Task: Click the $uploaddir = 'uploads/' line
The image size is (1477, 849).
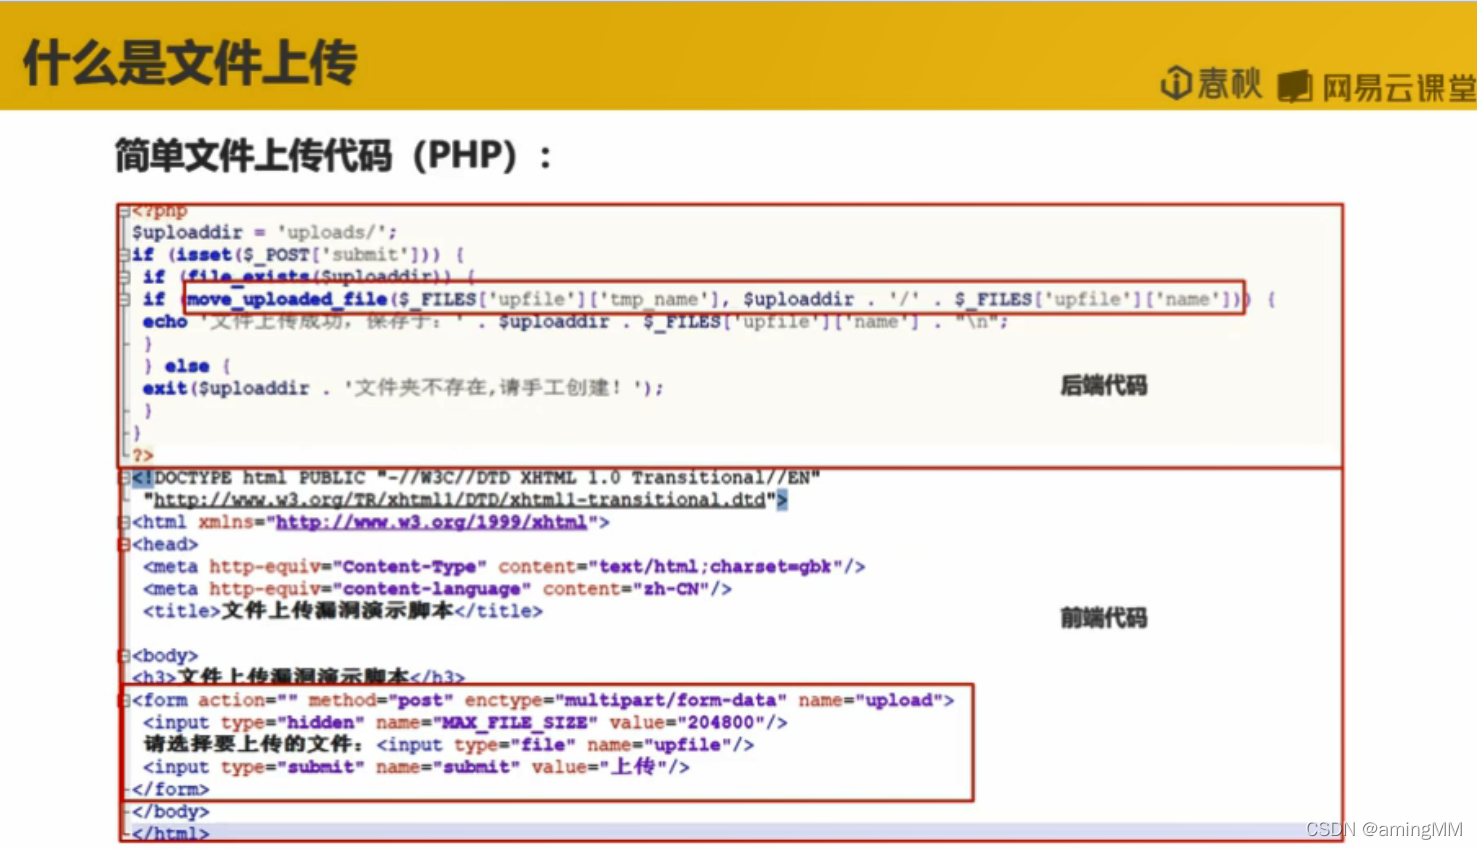Action: [x=264, y=232]
